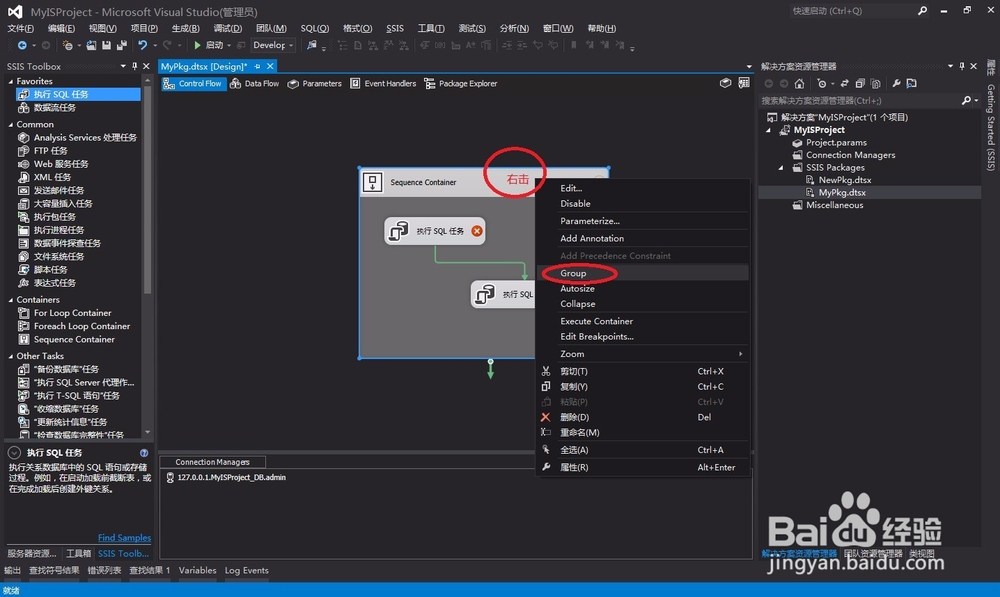Choose Collapse from the context menu
The image size is (1000, 597).
[x=642, y=304]
